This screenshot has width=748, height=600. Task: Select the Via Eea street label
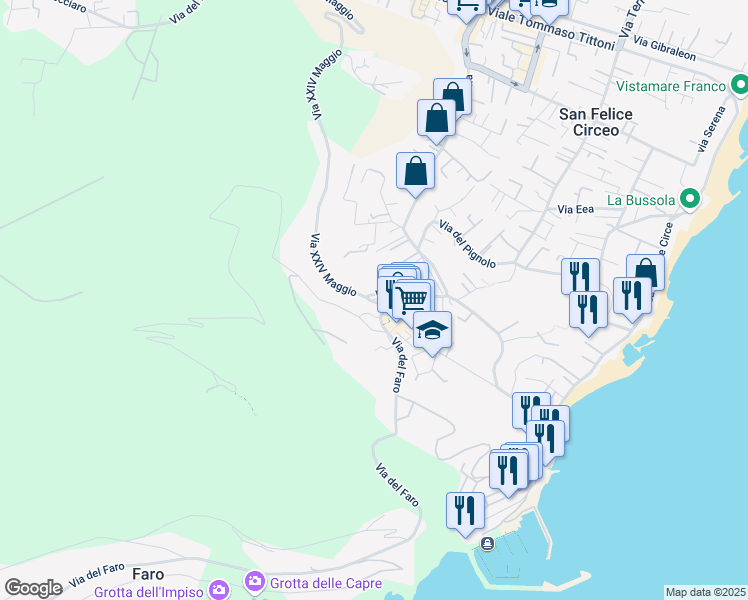(x=575, y=209)
